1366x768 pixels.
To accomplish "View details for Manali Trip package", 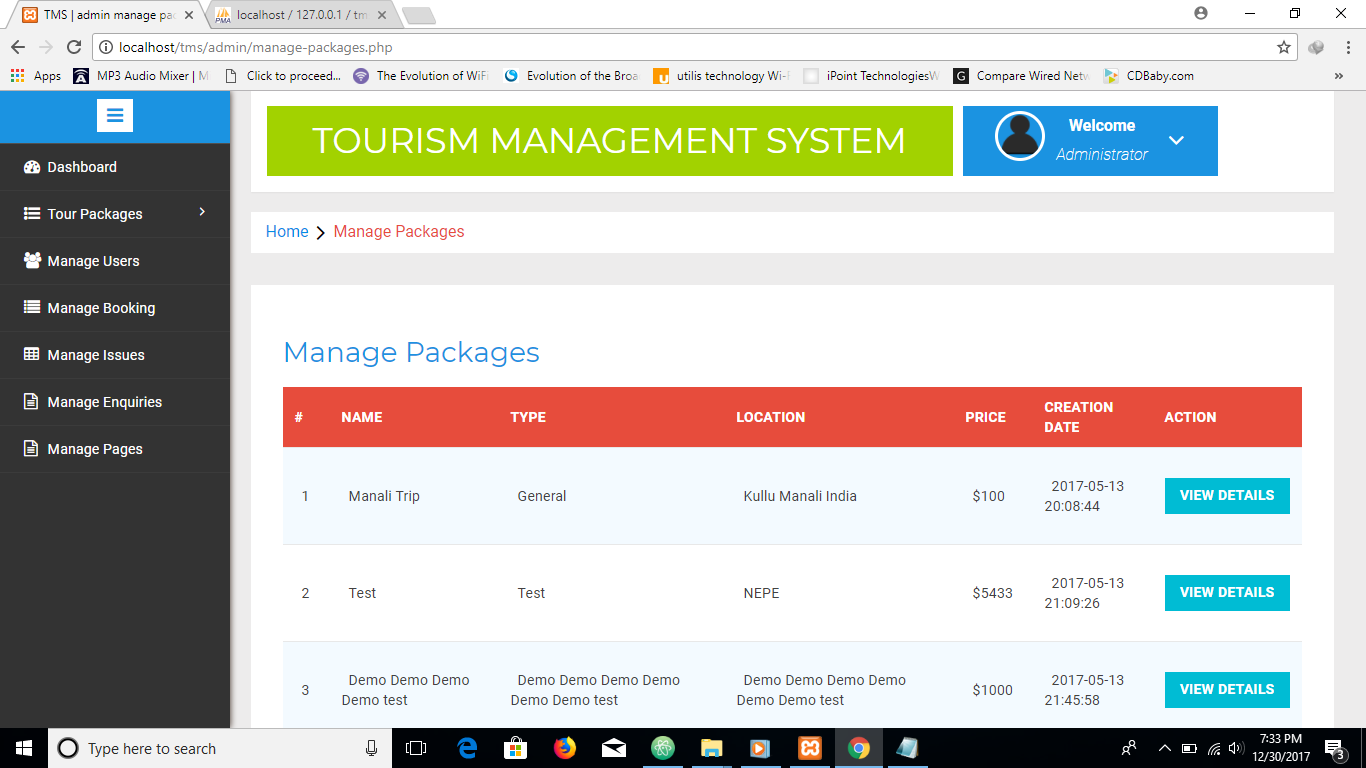I will (x=1226, y=495).
